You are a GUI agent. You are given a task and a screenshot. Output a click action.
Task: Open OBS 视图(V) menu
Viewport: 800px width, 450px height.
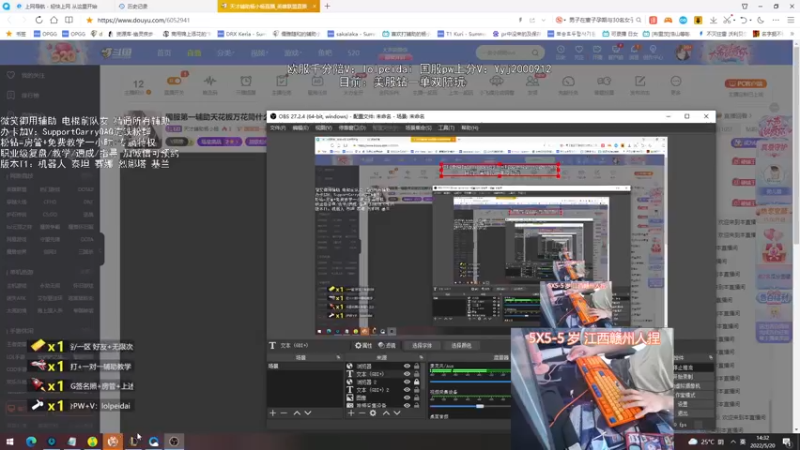point(323,128)
